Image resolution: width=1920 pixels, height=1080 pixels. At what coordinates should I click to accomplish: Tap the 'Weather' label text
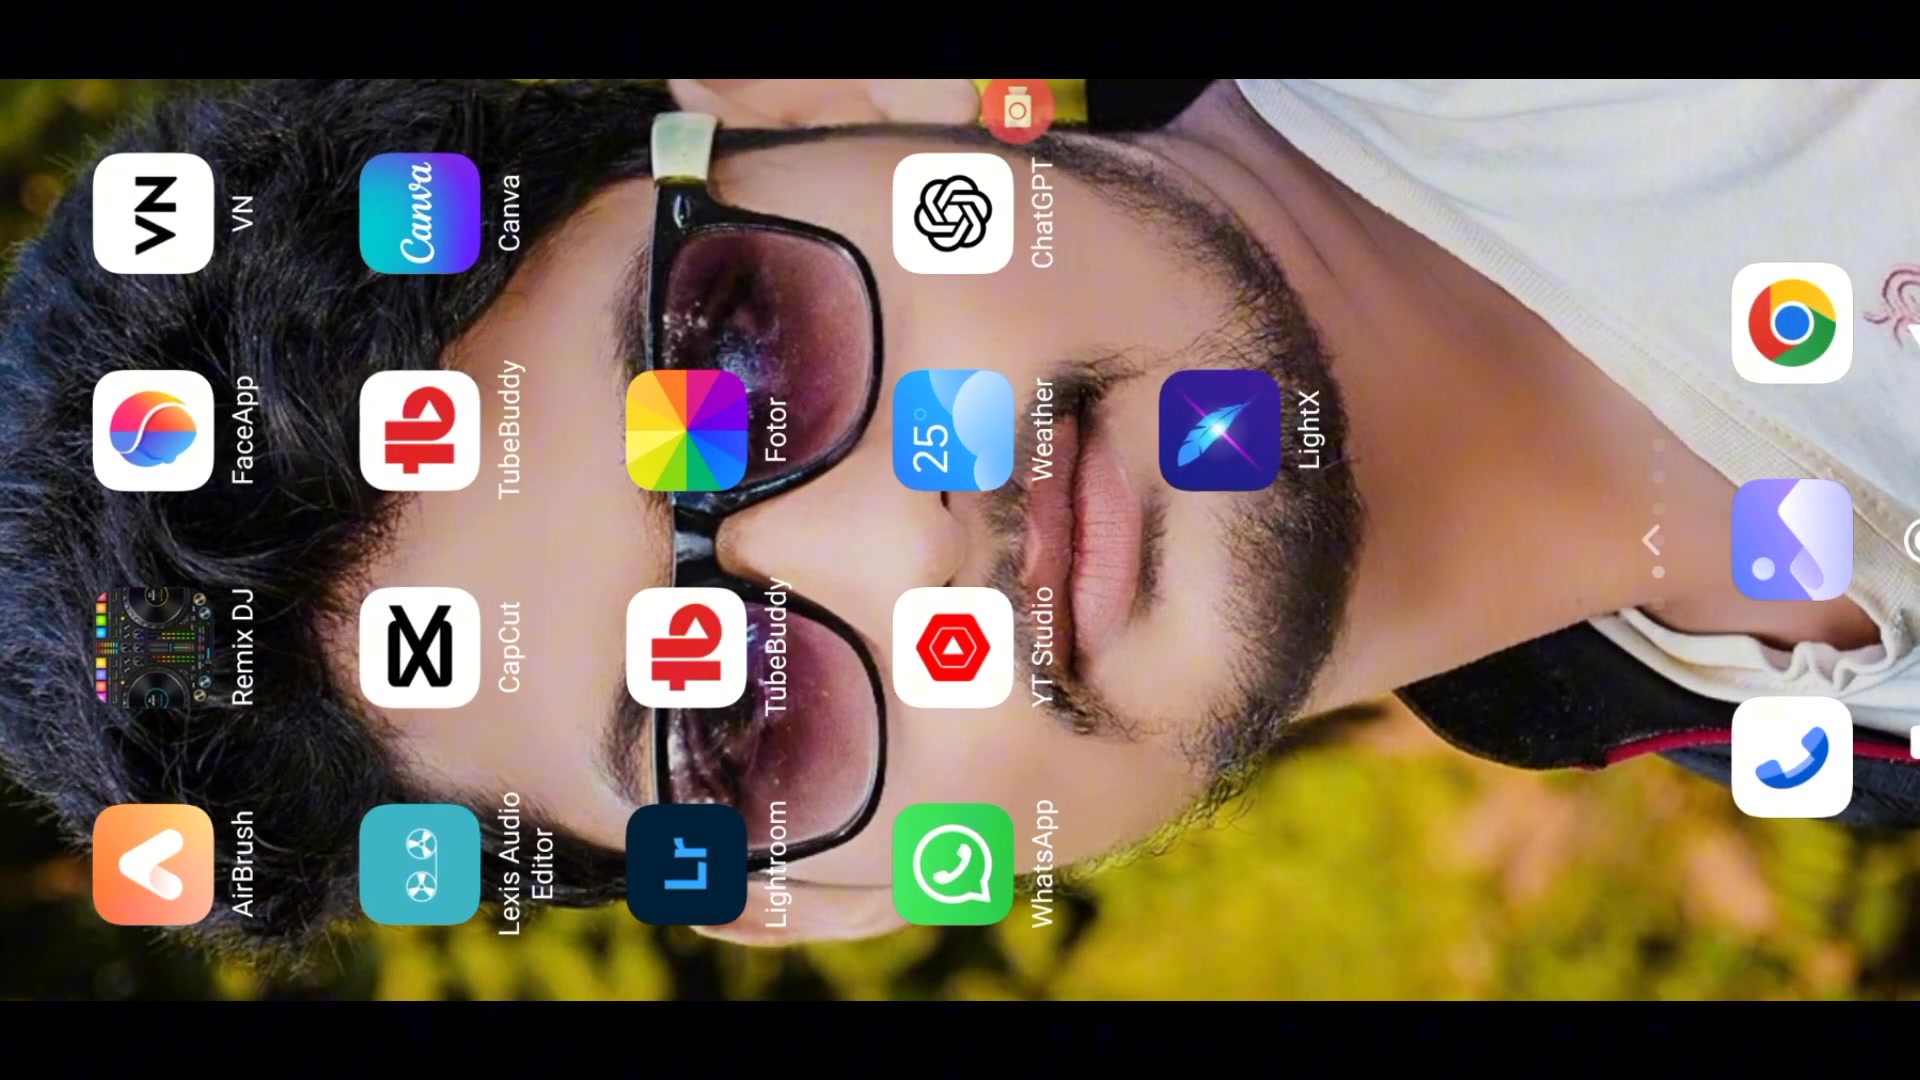tap(1042, 431)
